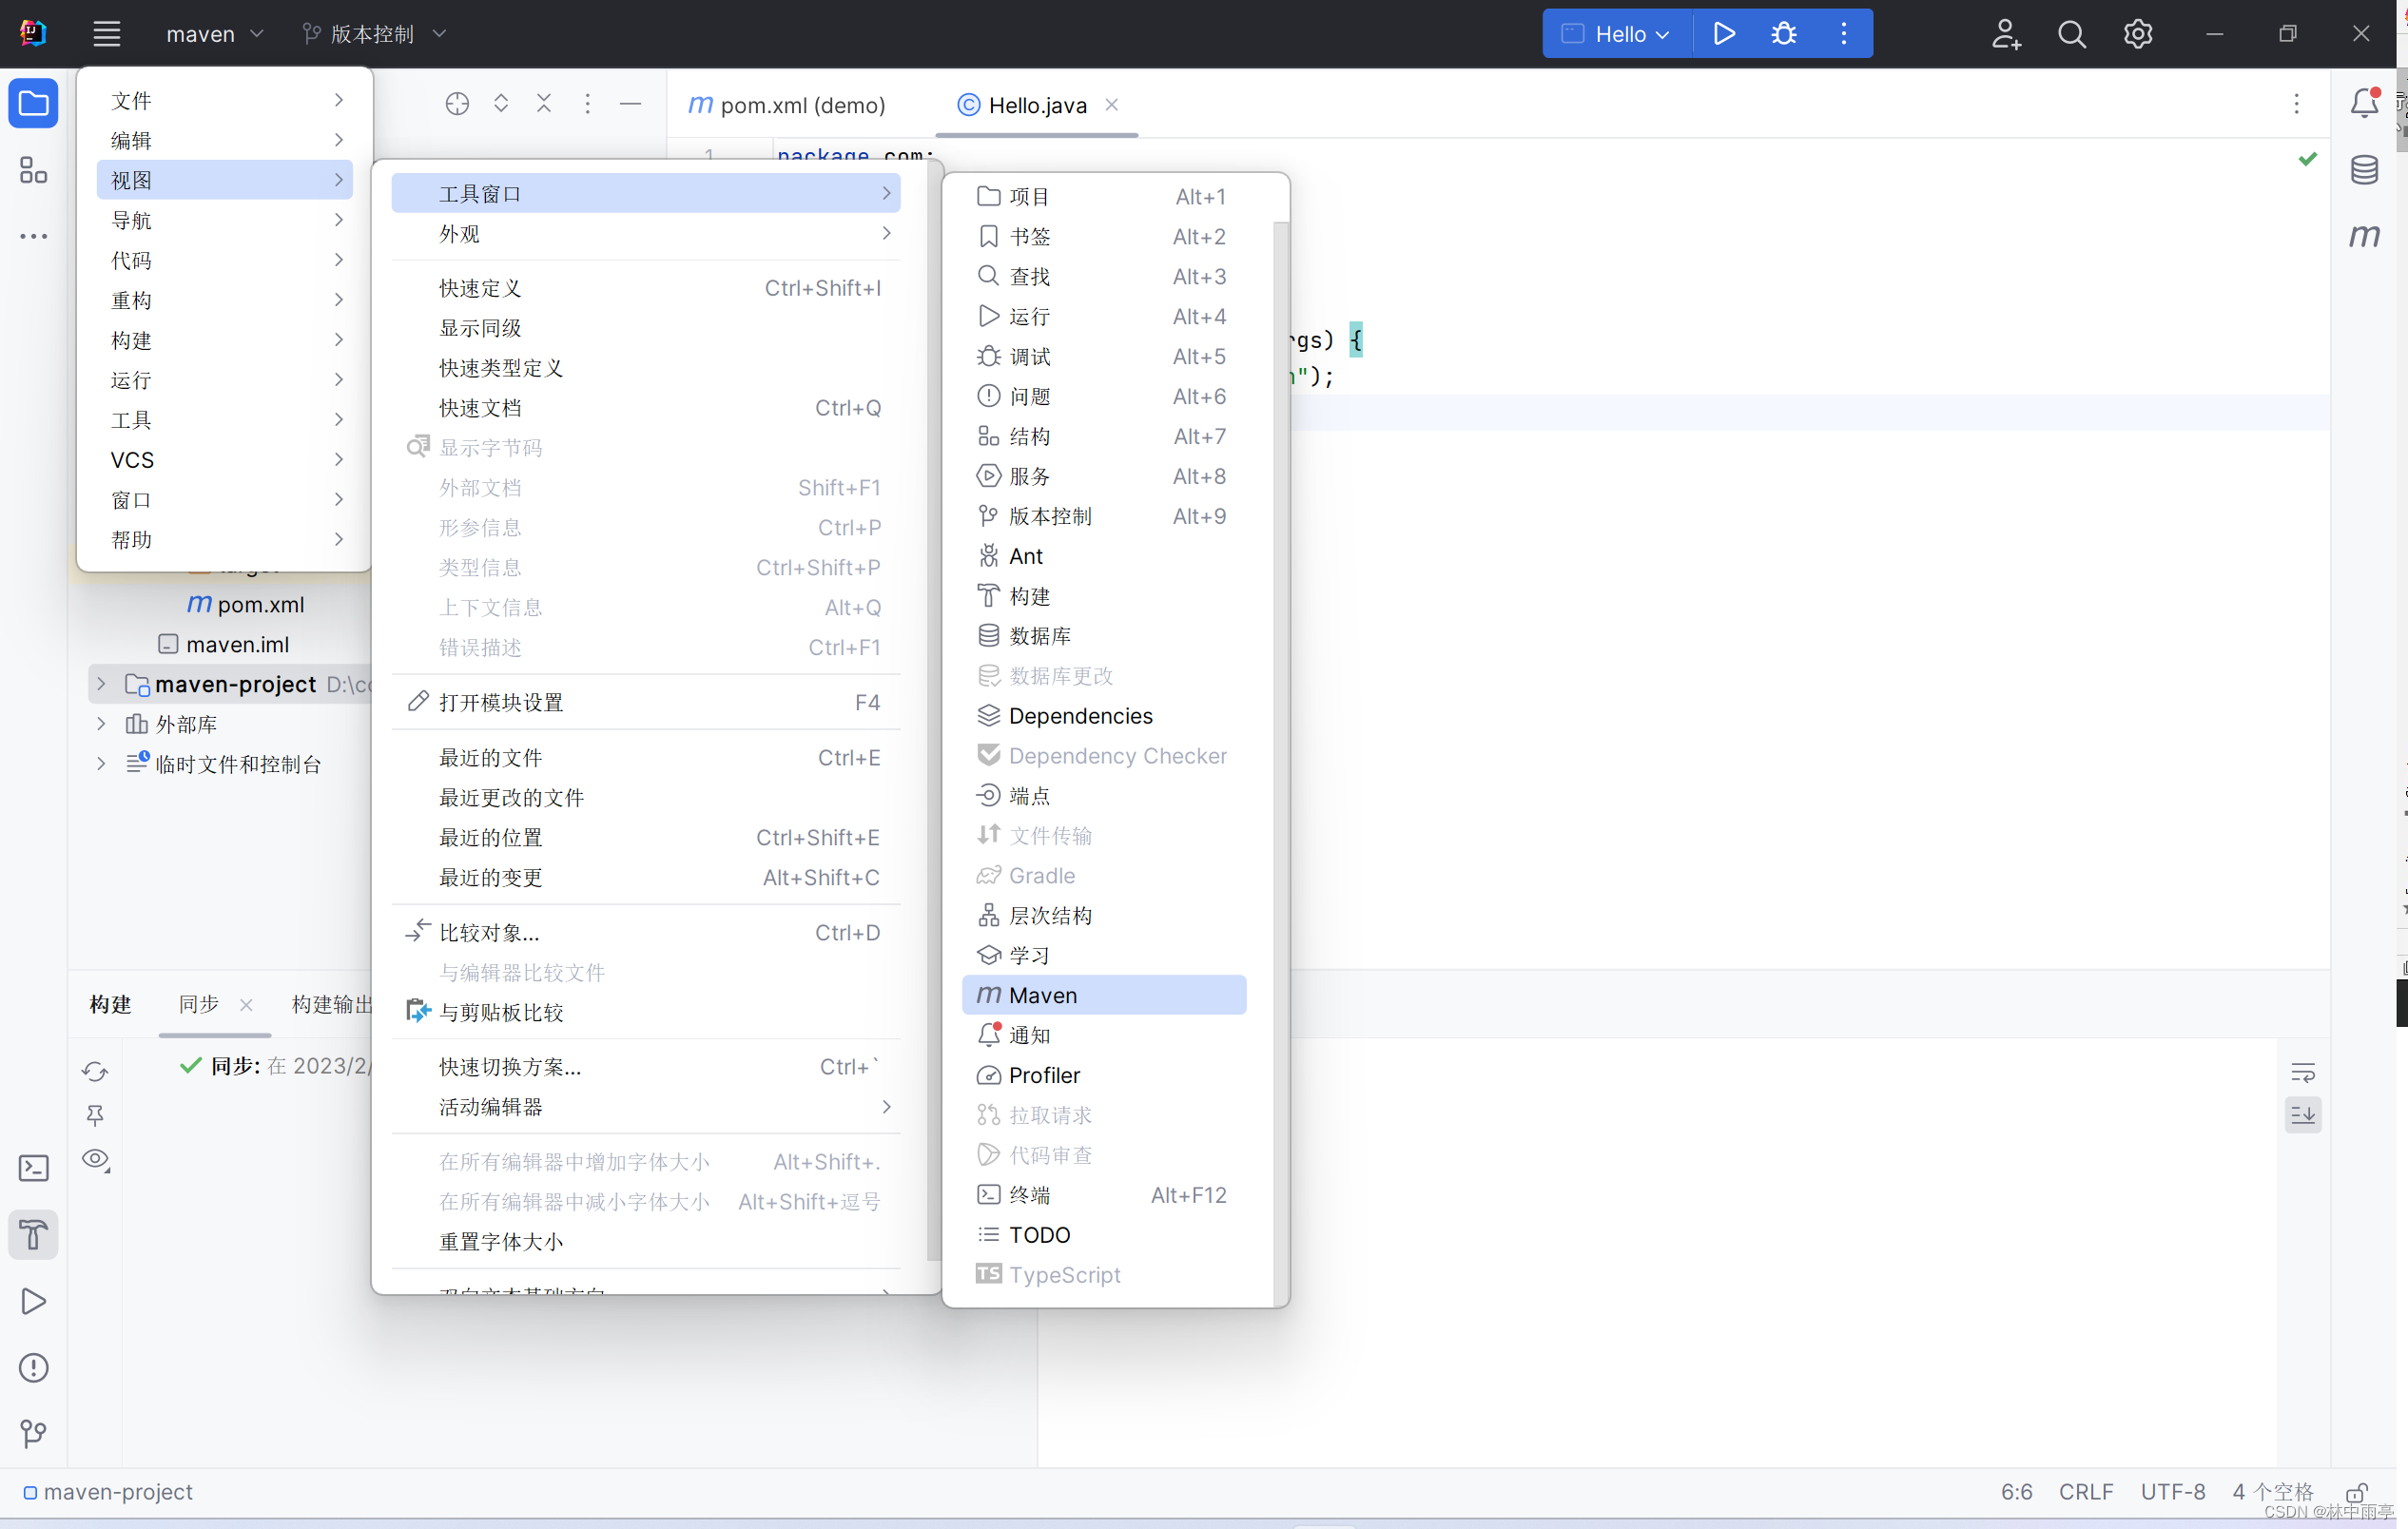
Task: Click CRLF line separator in status bar
Action: pyautogui.click(x=2086, y=1491)
